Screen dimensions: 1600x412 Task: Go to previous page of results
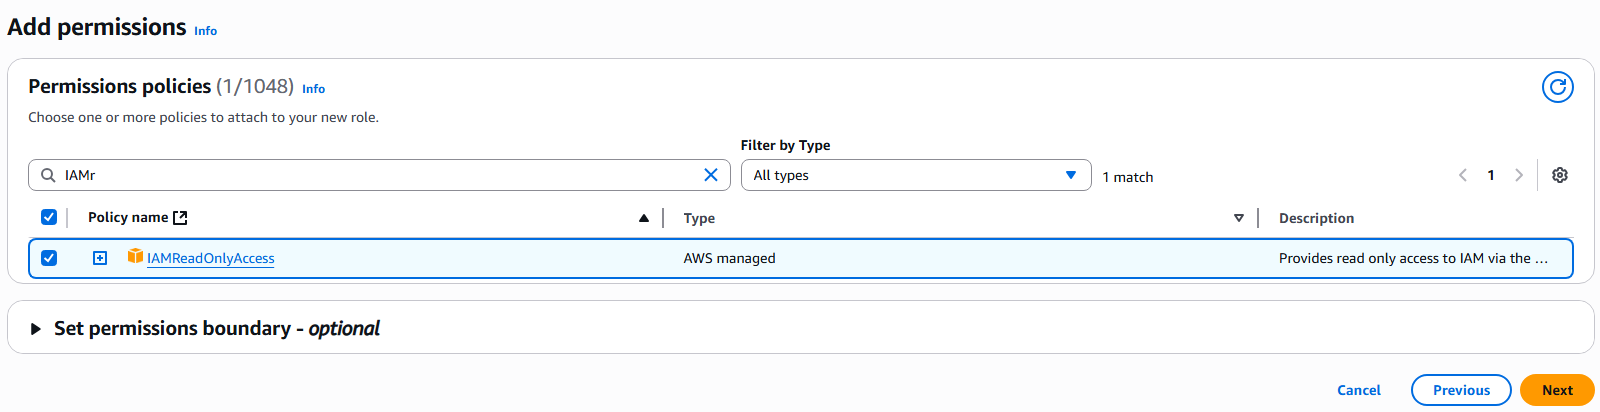click(x=1463, y=175)
